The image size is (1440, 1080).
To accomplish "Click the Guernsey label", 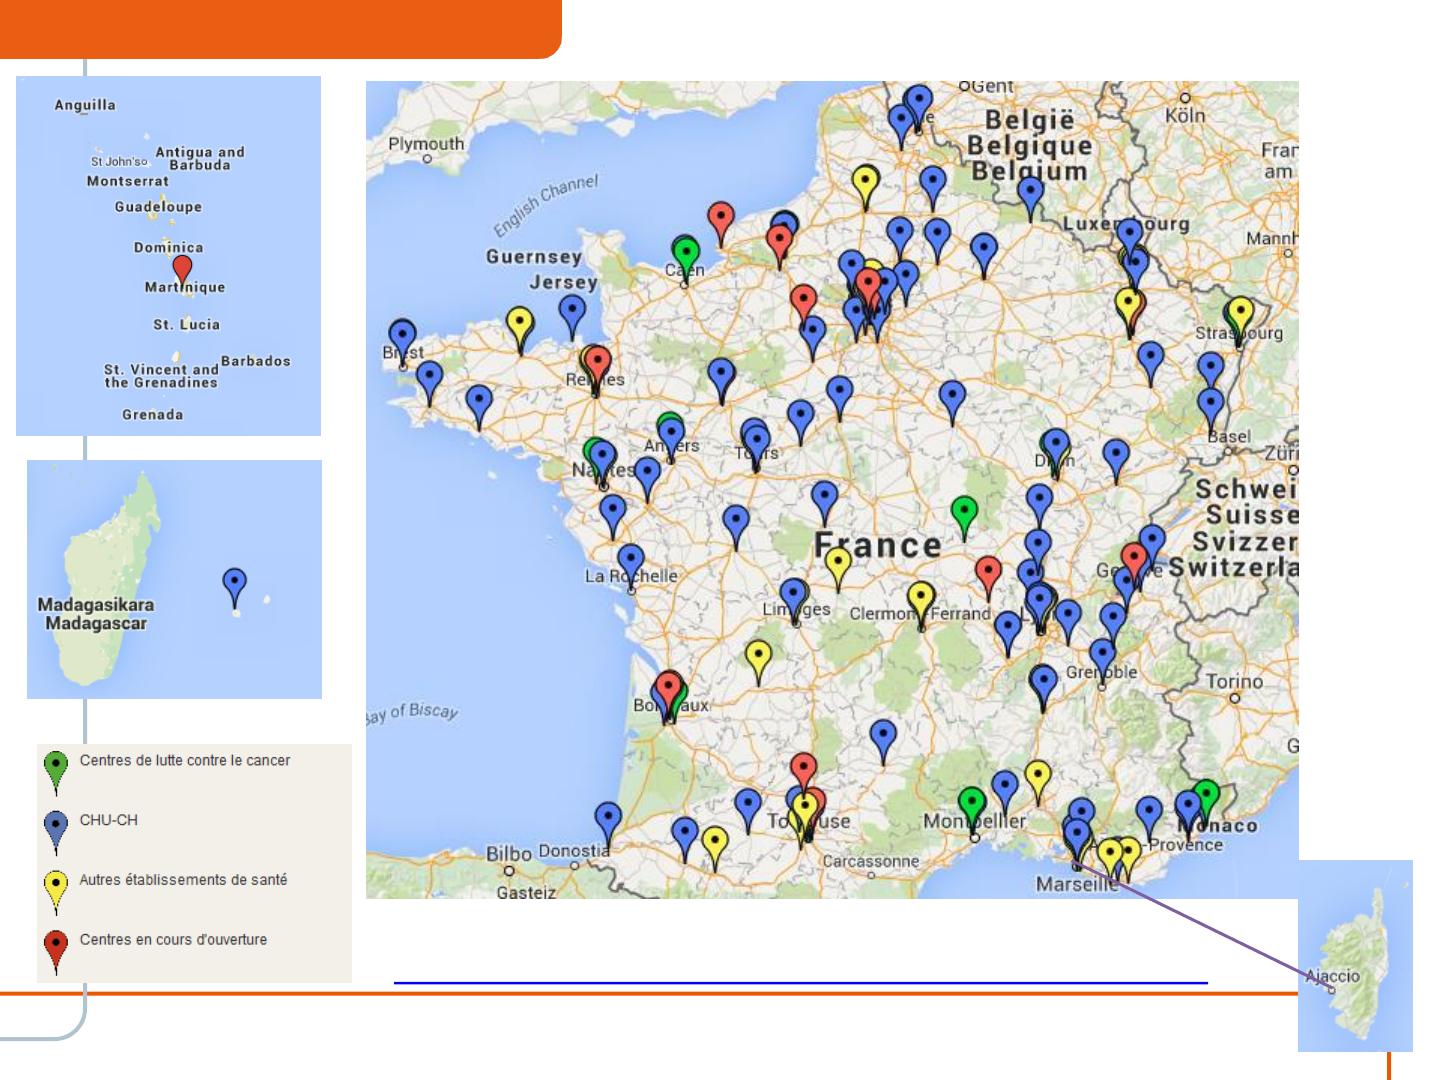I will (534, 257).
